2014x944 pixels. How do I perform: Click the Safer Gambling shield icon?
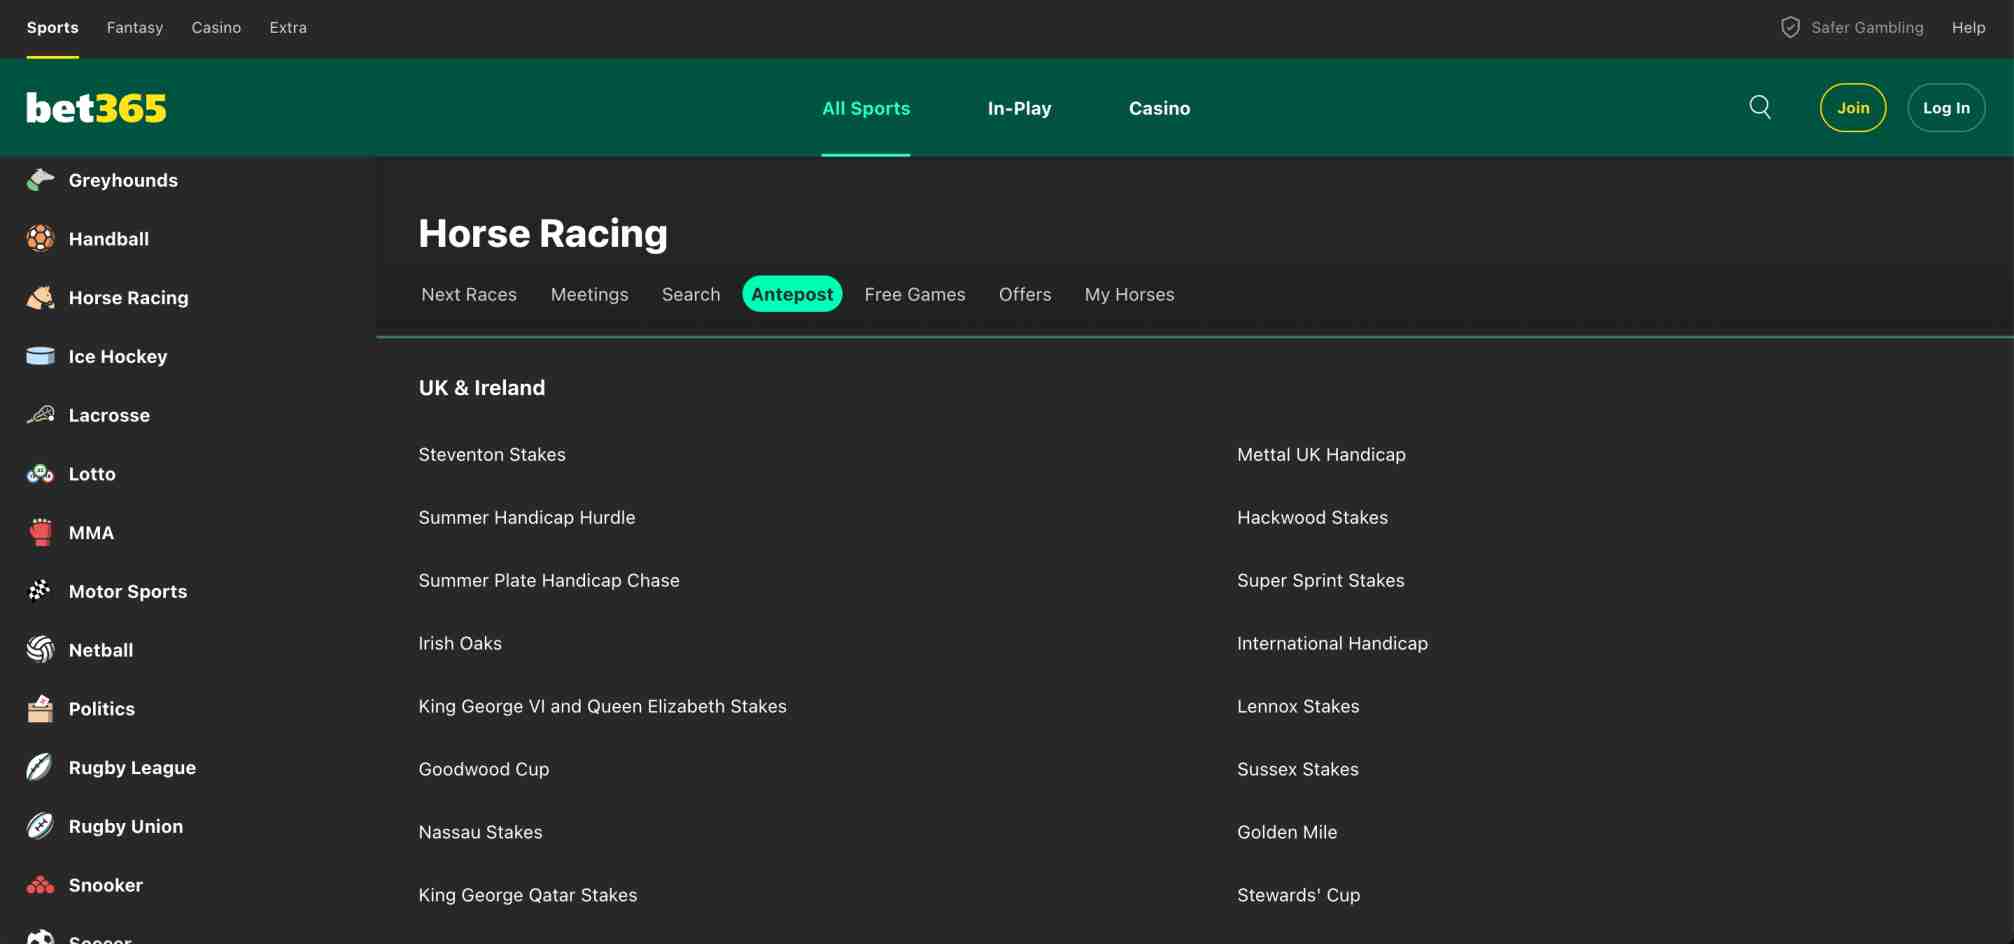click(1790, 27)
